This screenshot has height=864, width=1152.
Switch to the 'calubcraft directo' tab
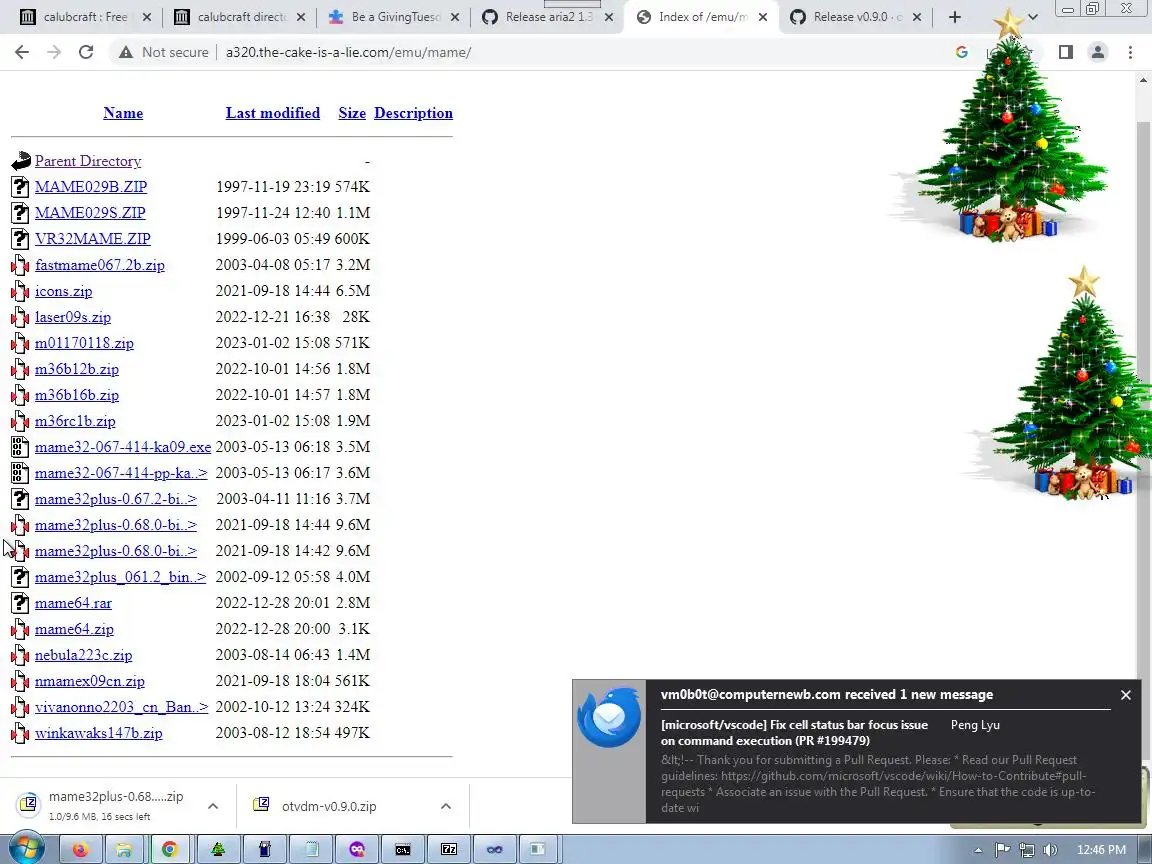(240, 17)
